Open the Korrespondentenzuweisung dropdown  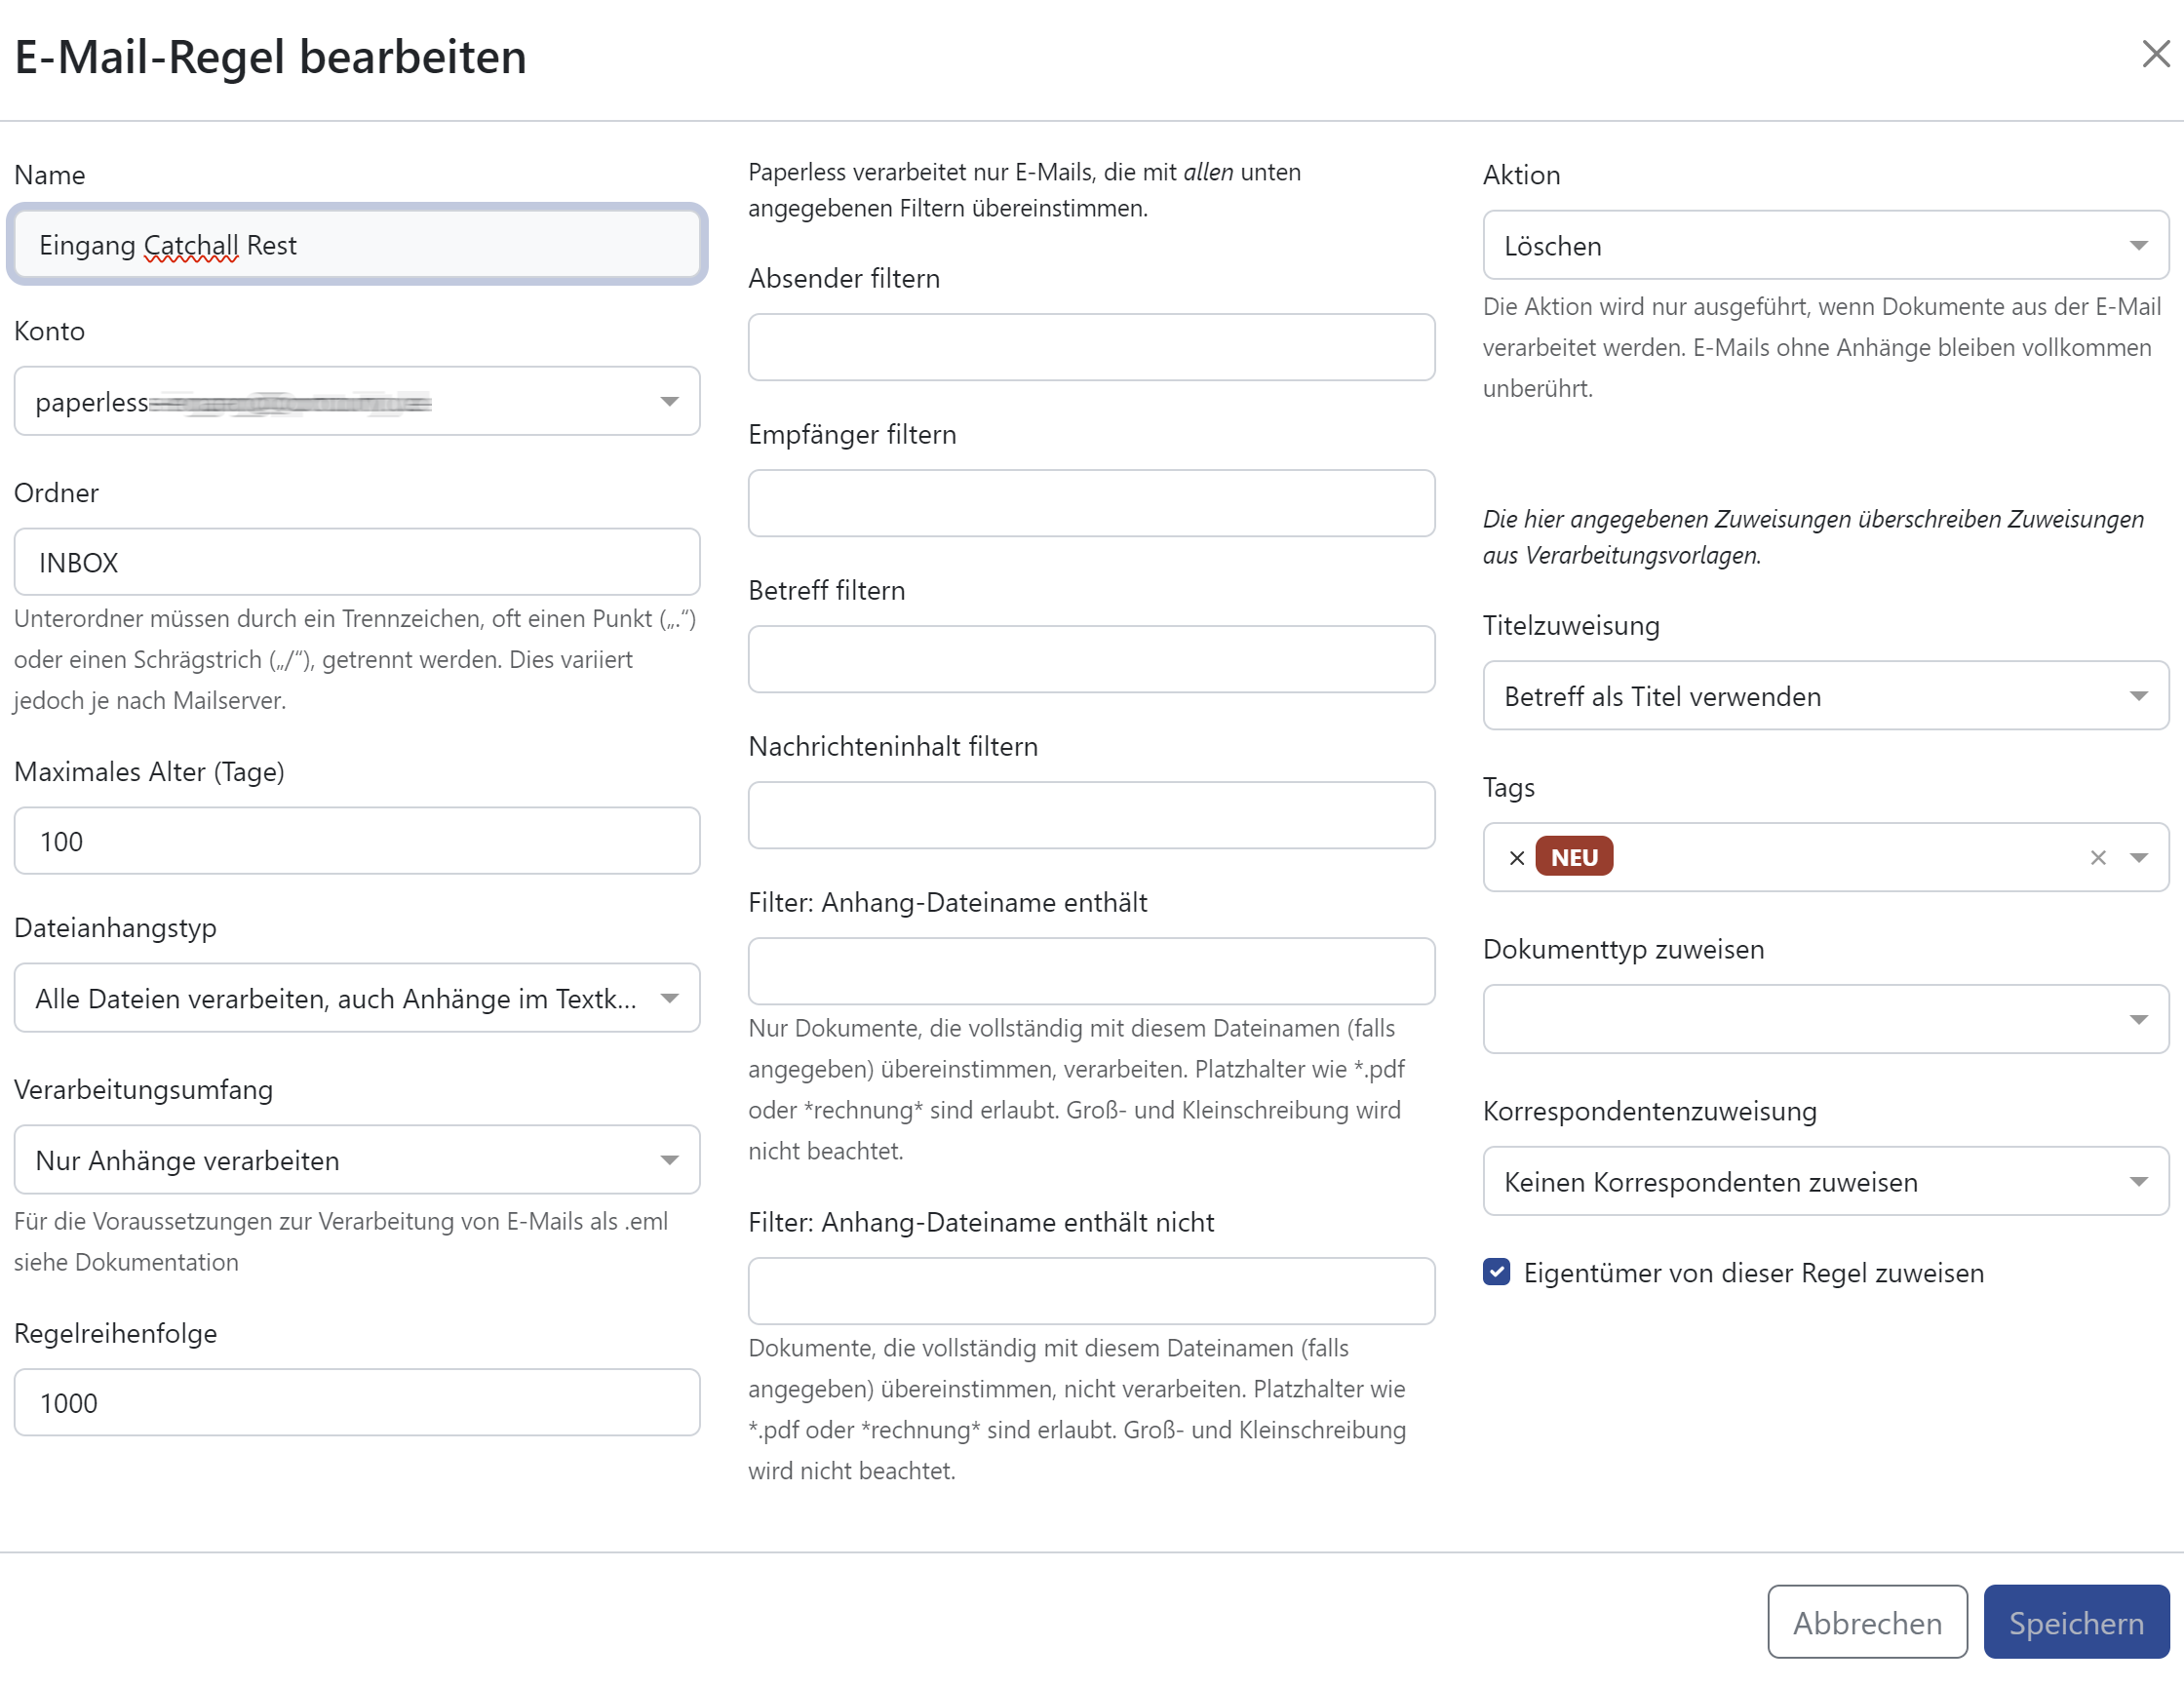1825,1182
